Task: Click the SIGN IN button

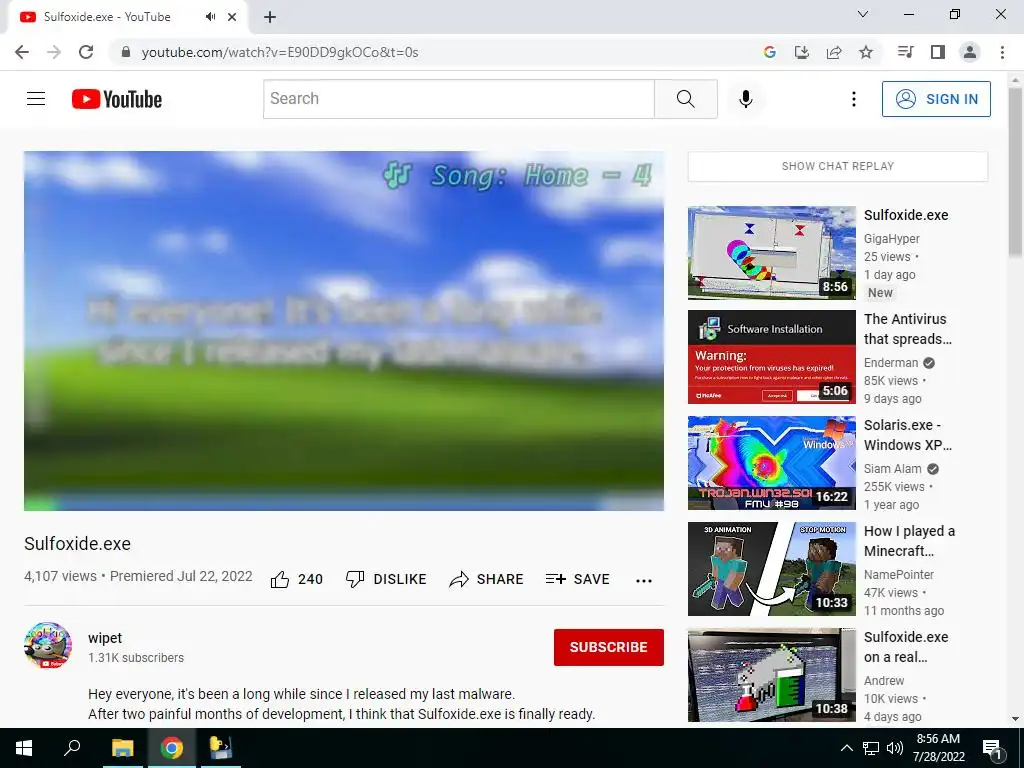Action: (936, 99)
